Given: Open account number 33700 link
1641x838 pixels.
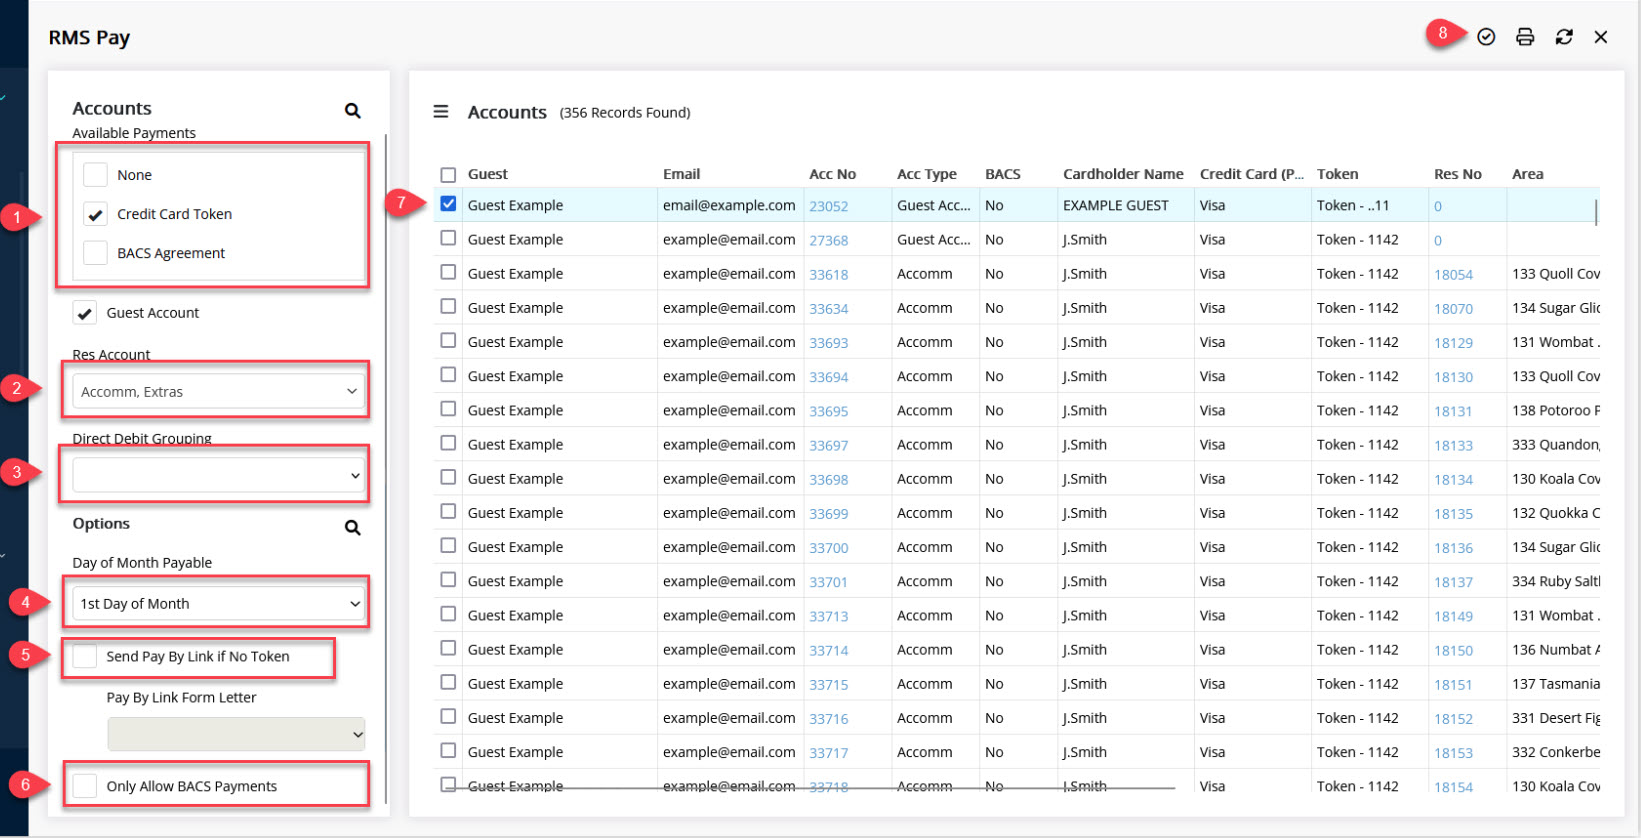Looking at the screenshot, I should 828,548.
